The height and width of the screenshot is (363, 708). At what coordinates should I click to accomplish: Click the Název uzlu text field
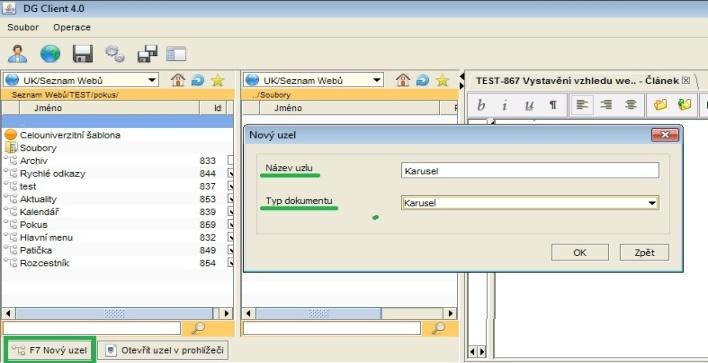[530, 171]
